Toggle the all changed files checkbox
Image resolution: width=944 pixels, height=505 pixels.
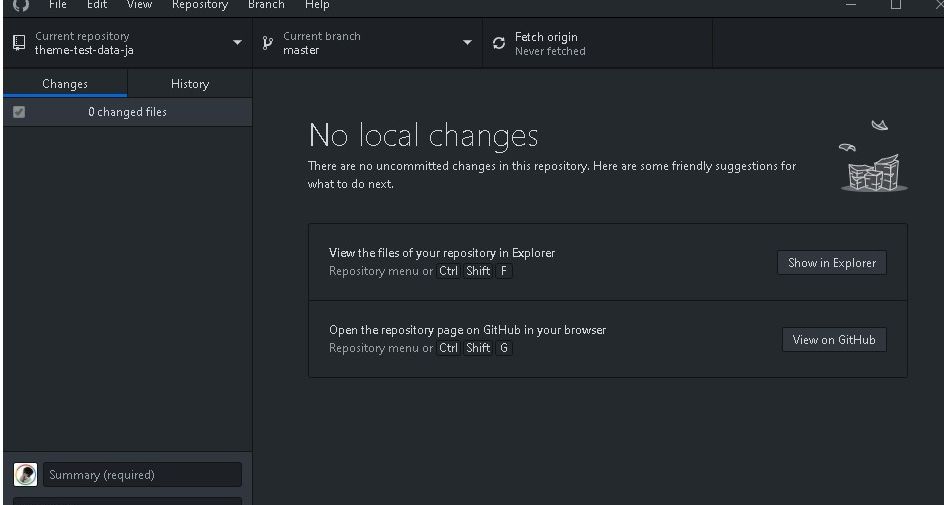tap(19, 113)
